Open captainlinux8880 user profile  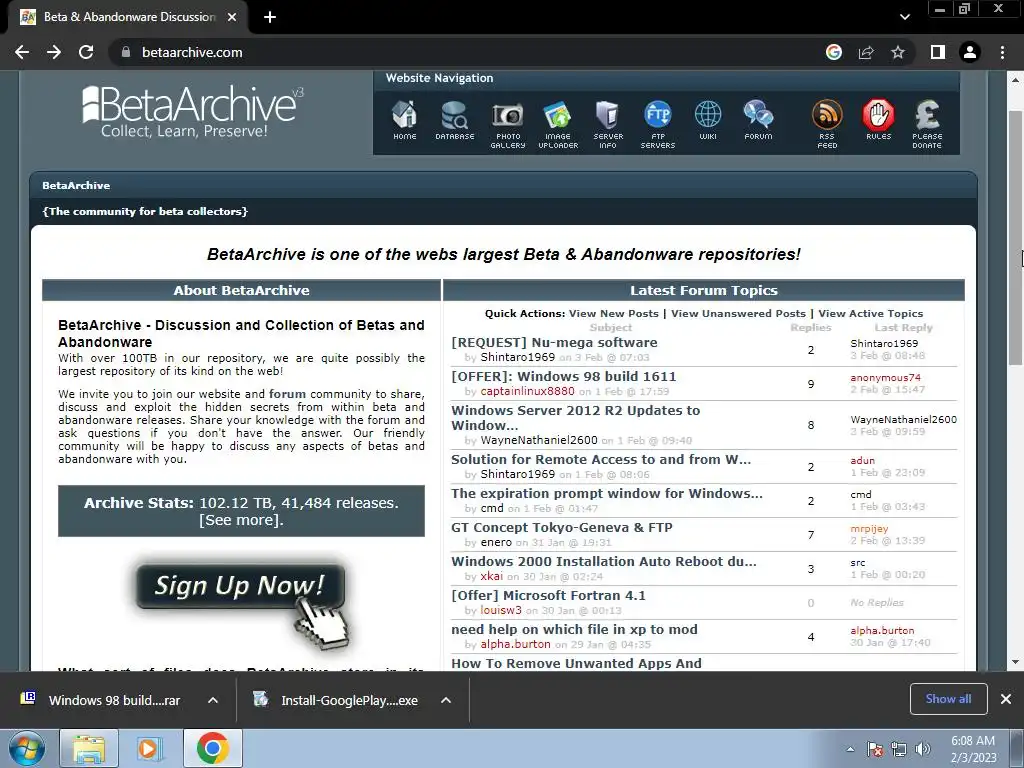(527, 391)
